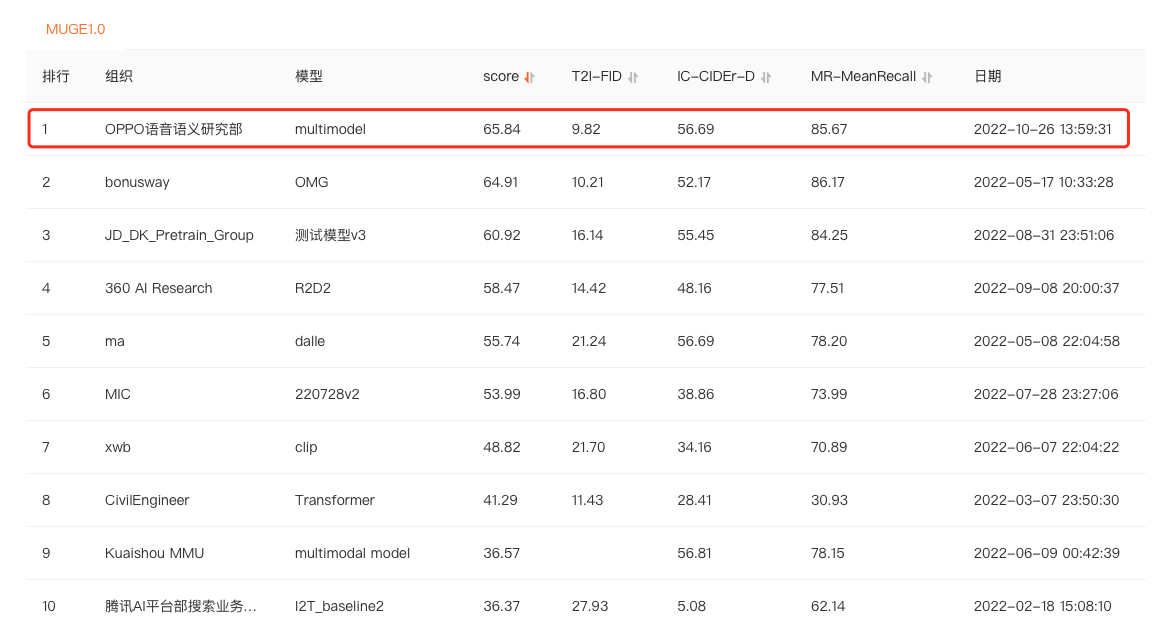Image resolution: width=1173 pixels, height=629 pixels.
Task: Click the truncated 腾讯AI平台部搜索业务 organization name
Action: click(180, 606)
